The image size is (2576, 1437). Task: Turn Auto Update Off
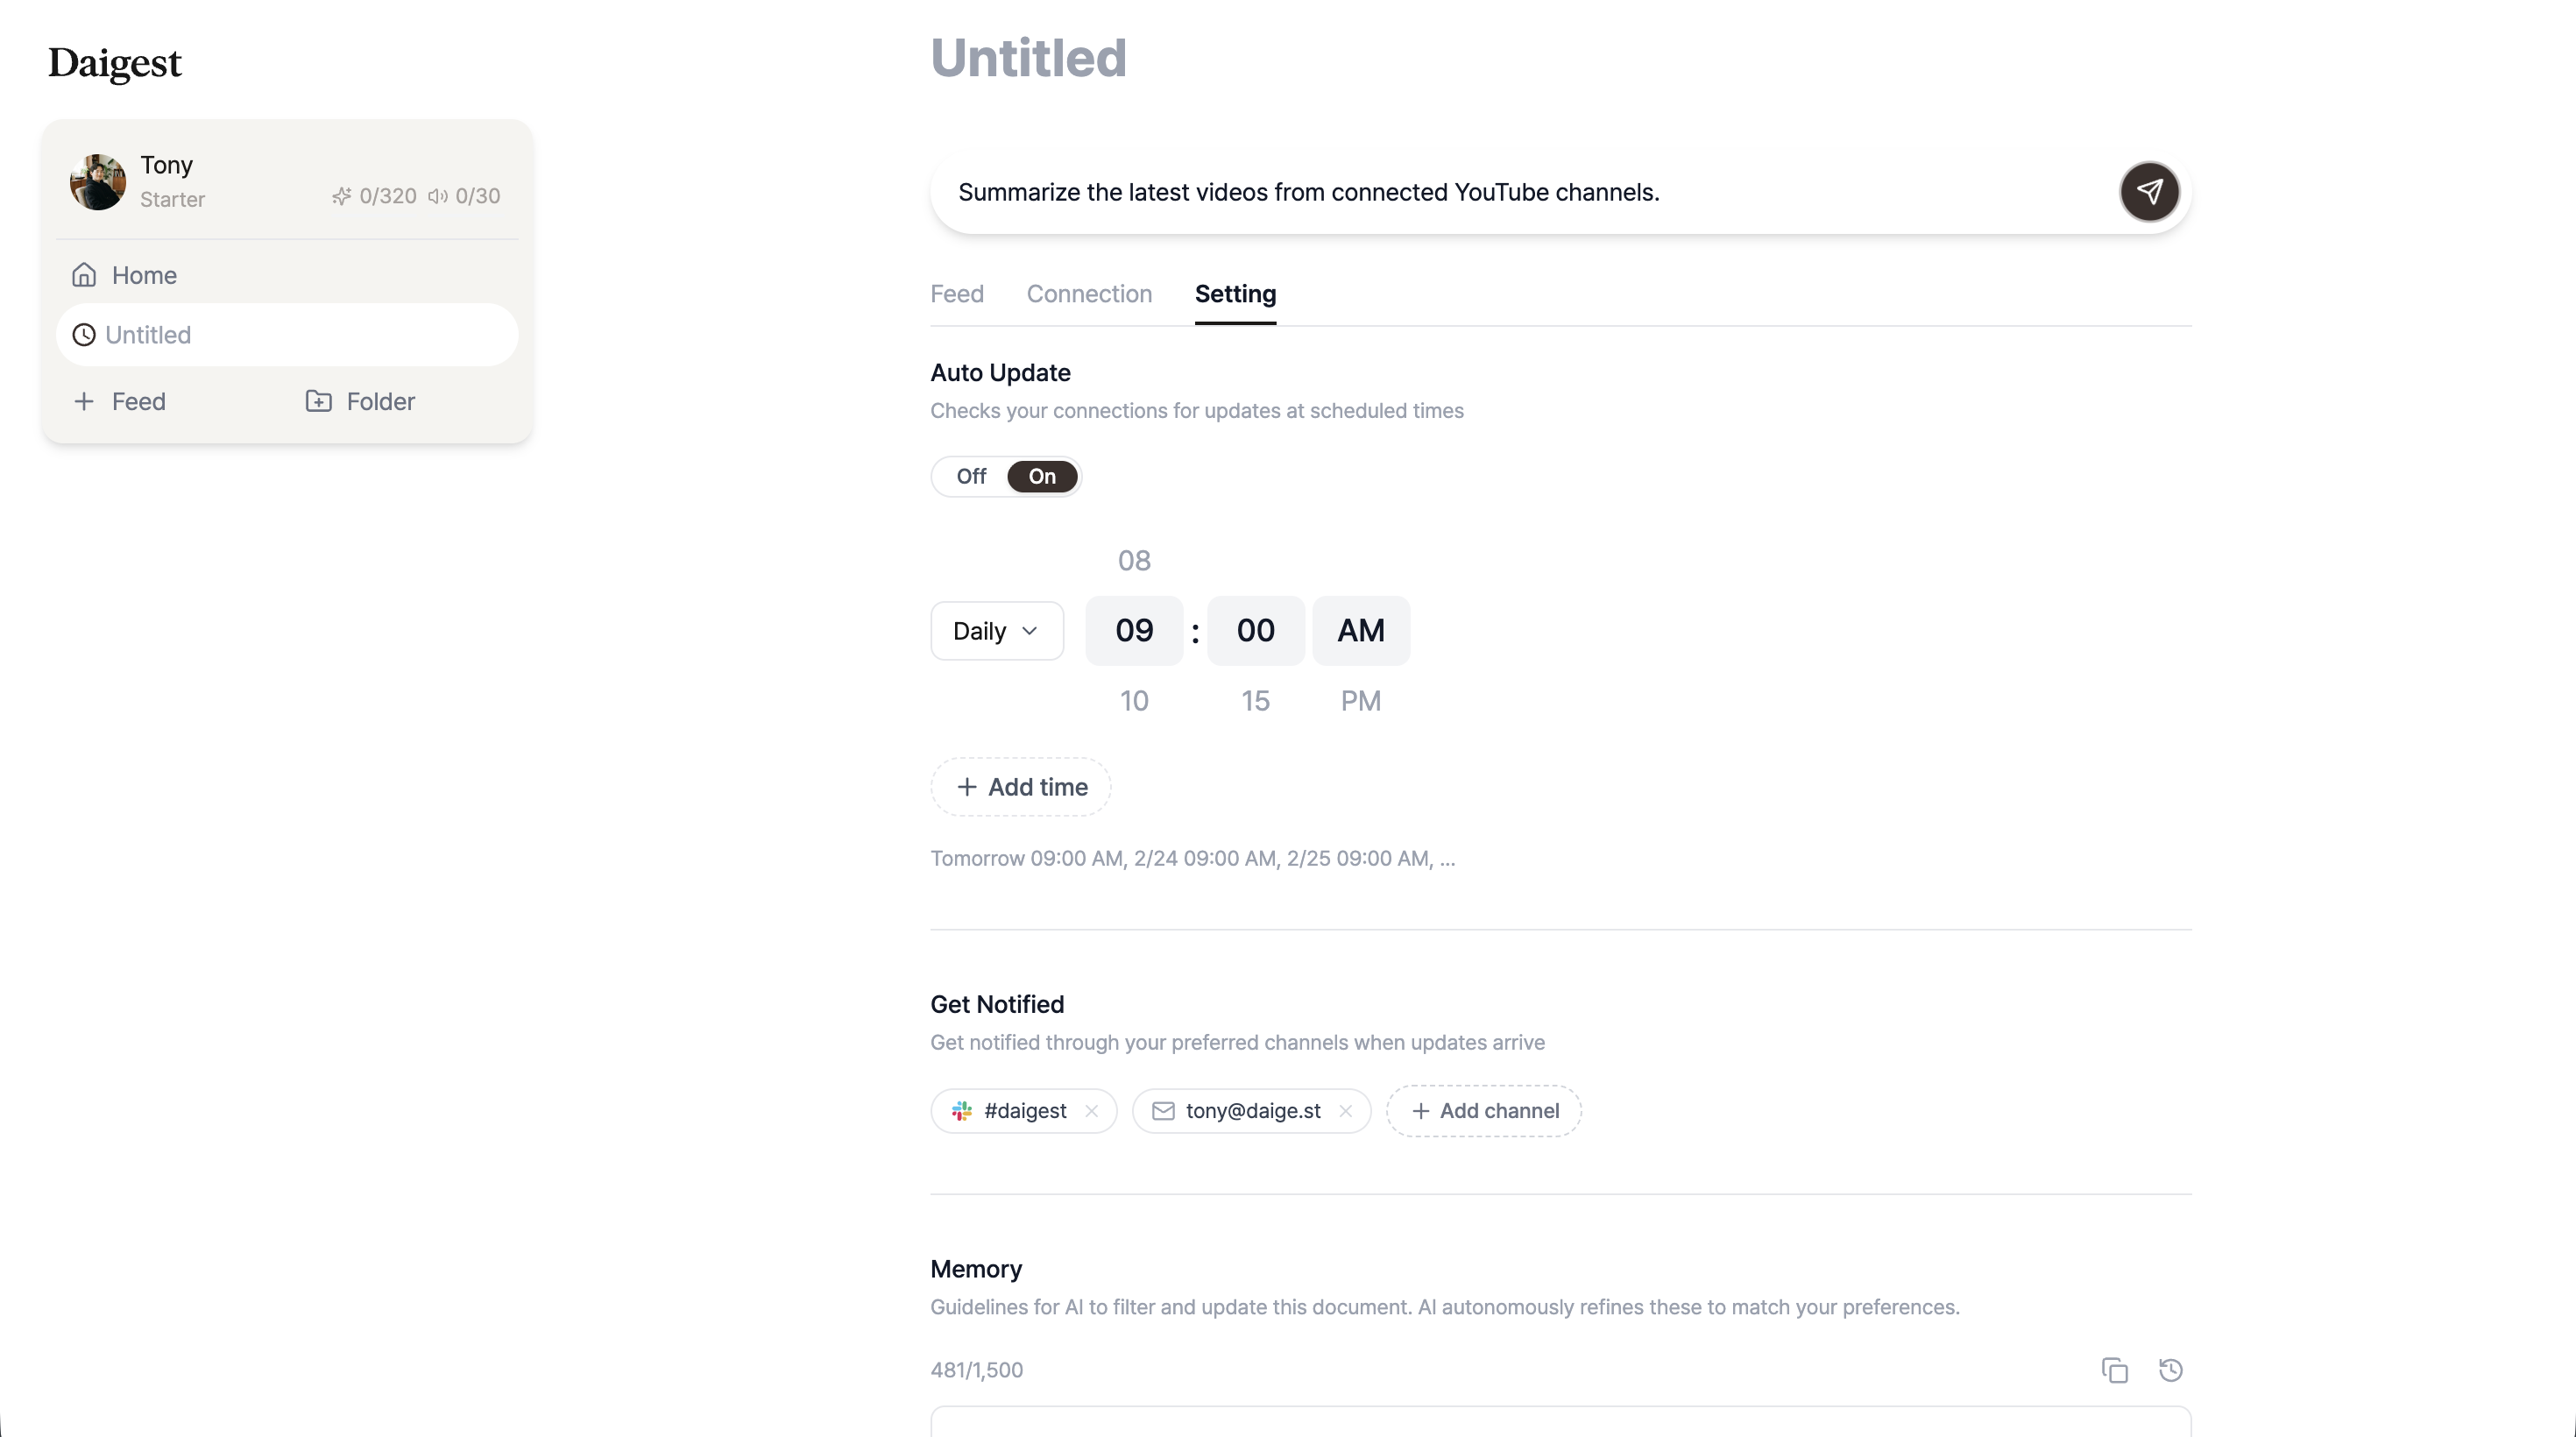click(971, 476)
